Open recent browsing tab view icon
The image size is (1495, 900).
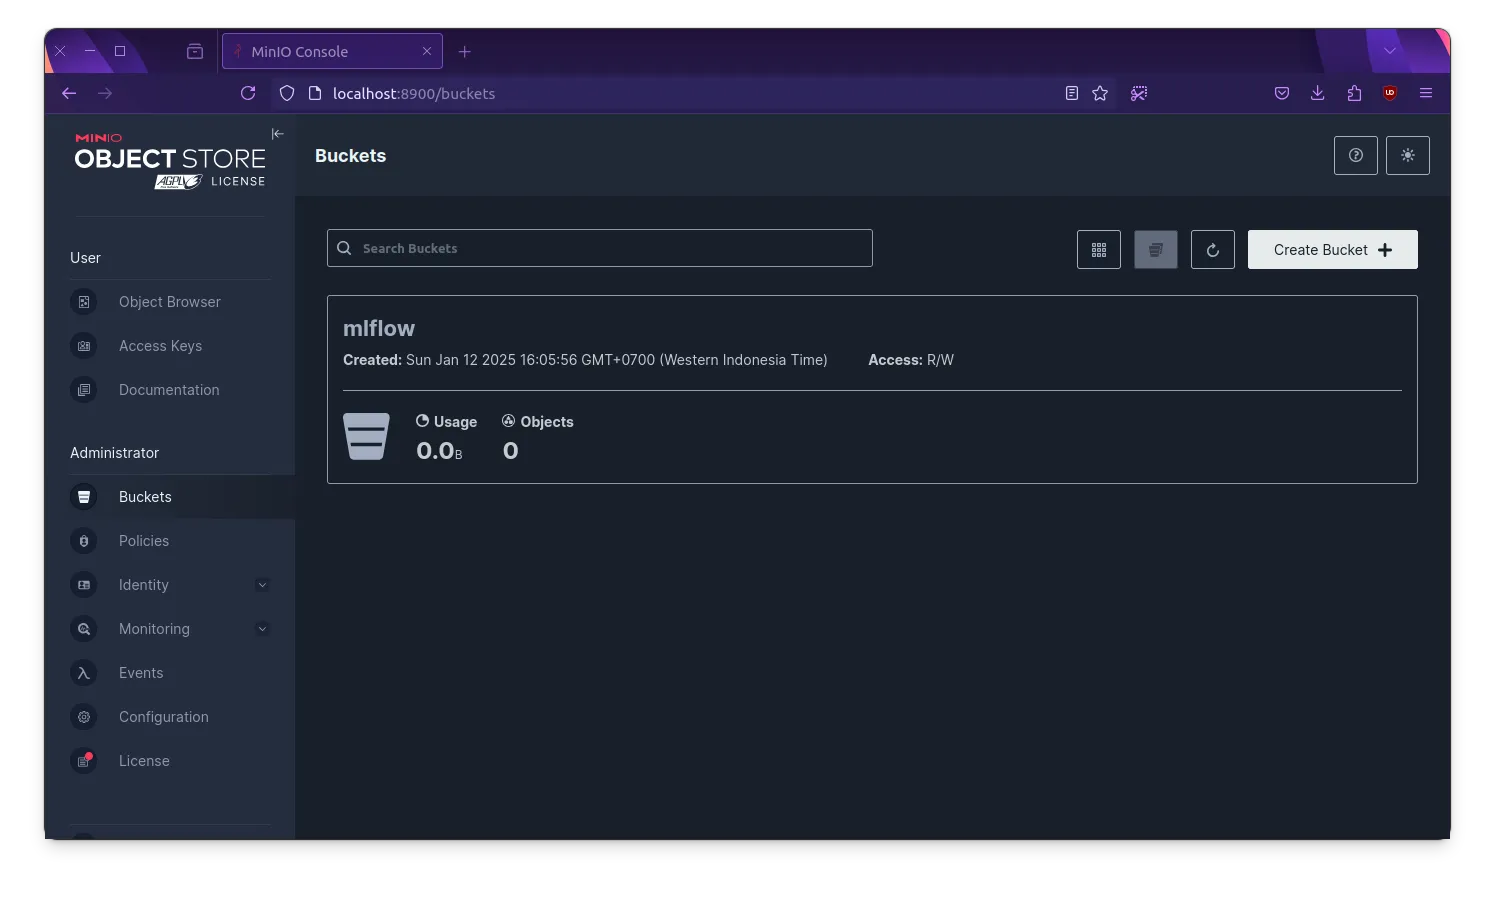point(195,51)
